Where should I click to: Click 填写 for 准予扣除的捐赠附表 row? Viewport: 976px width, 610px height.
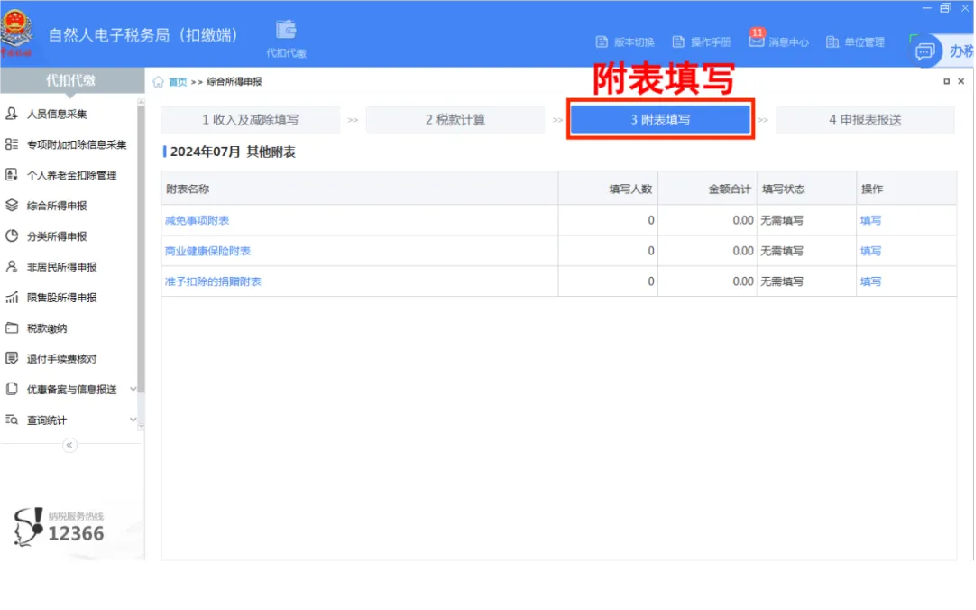pos(870,282)
